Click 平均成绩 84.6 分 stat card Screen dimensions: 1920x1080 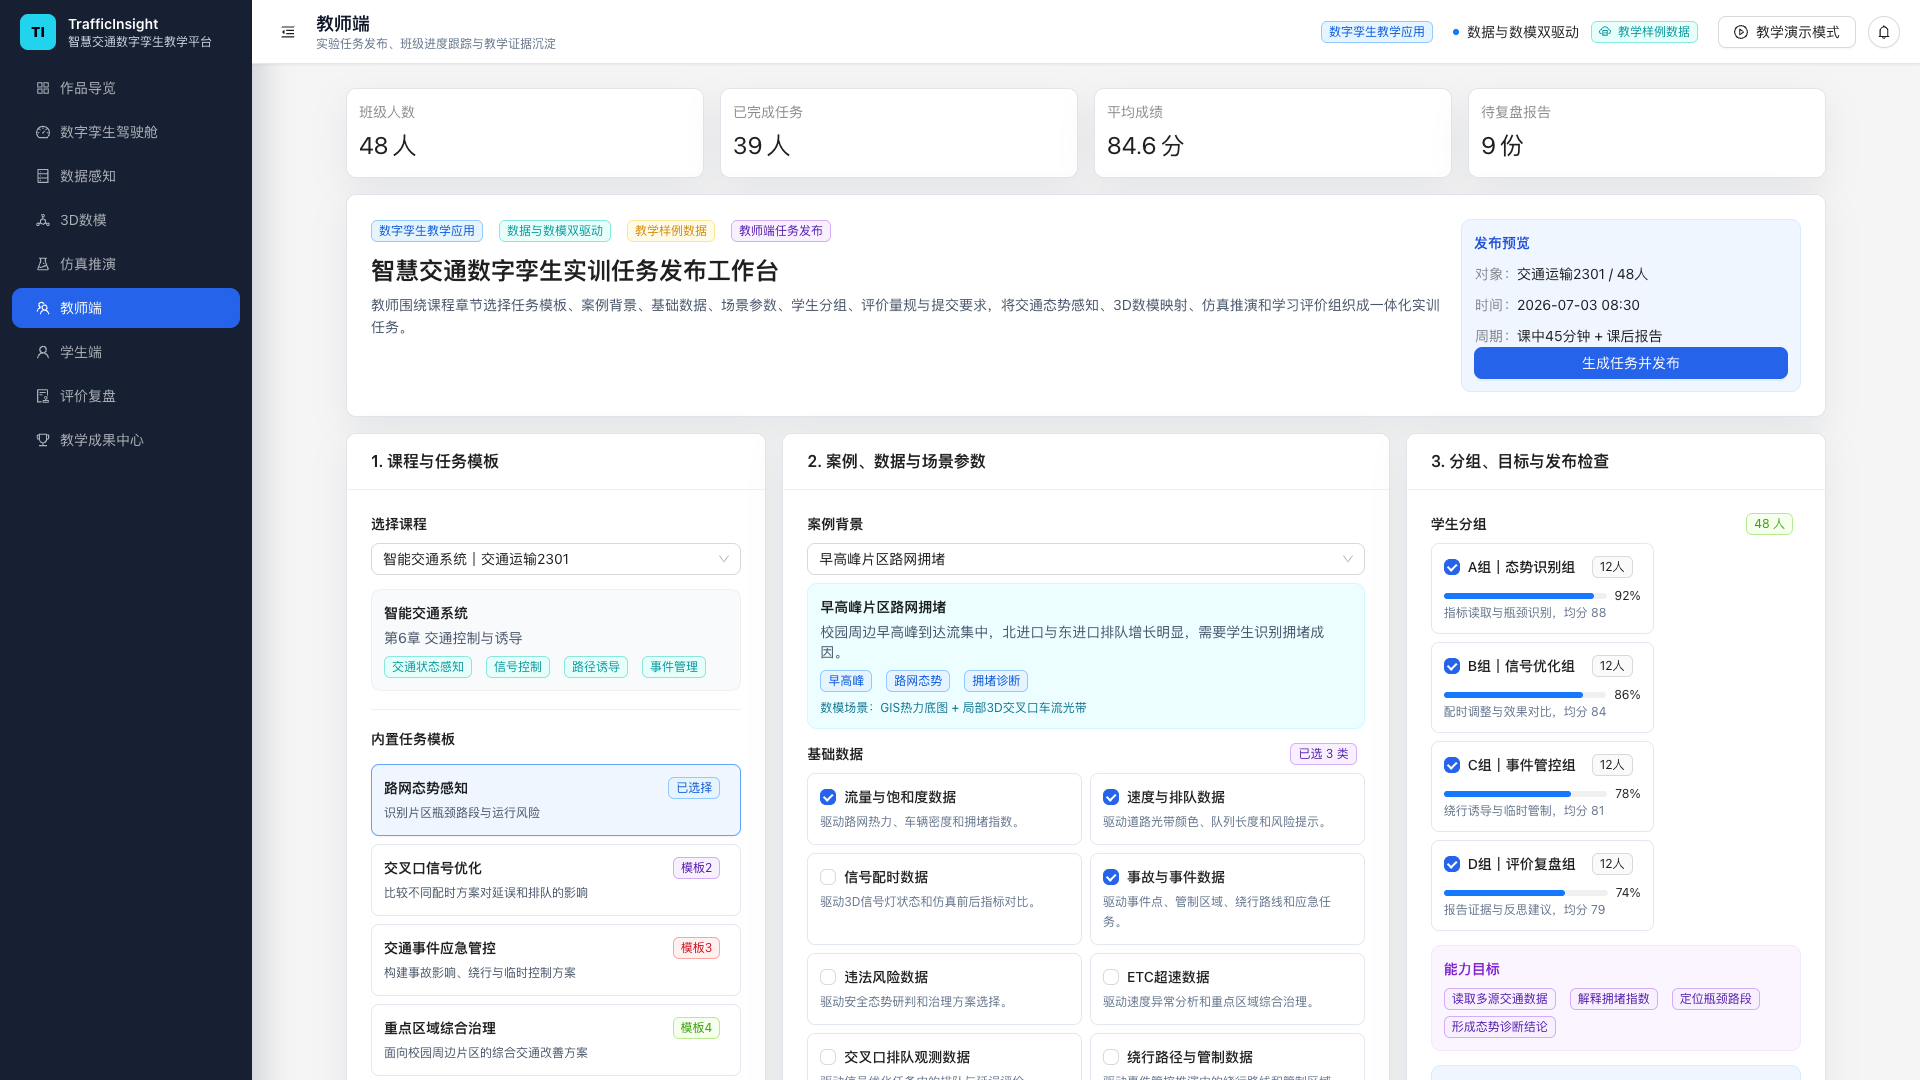[x=1273, y=133]
